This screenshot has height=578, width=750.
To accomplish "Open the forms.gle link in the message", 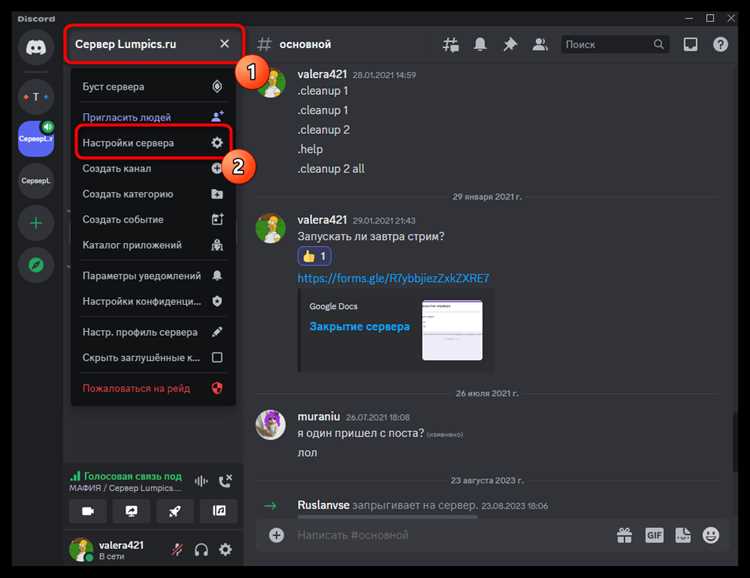I will pyautogui.click(x=393, y=278).
